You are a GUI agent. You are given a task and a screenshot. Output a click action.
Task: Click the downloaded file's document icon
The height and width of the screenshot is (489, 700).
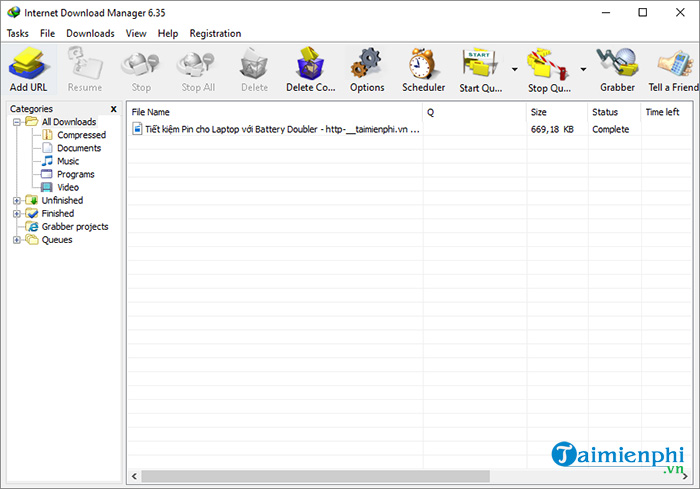pos(137,129)
